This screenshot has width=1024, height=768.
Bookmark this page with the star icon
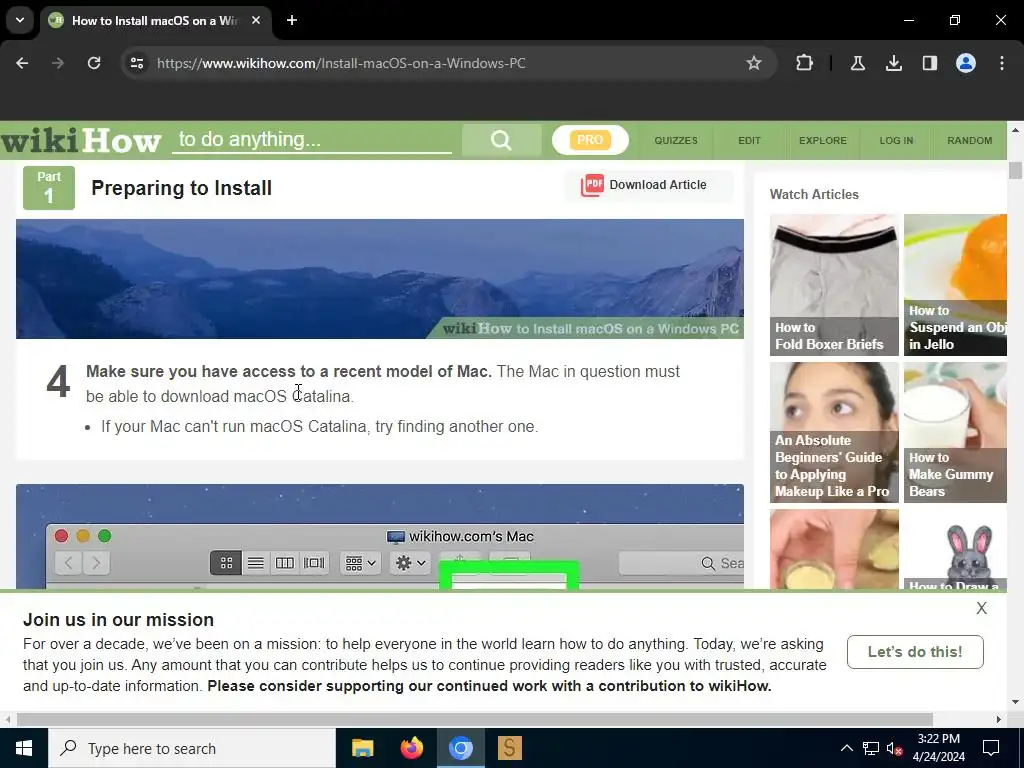(x=754, y=63)
